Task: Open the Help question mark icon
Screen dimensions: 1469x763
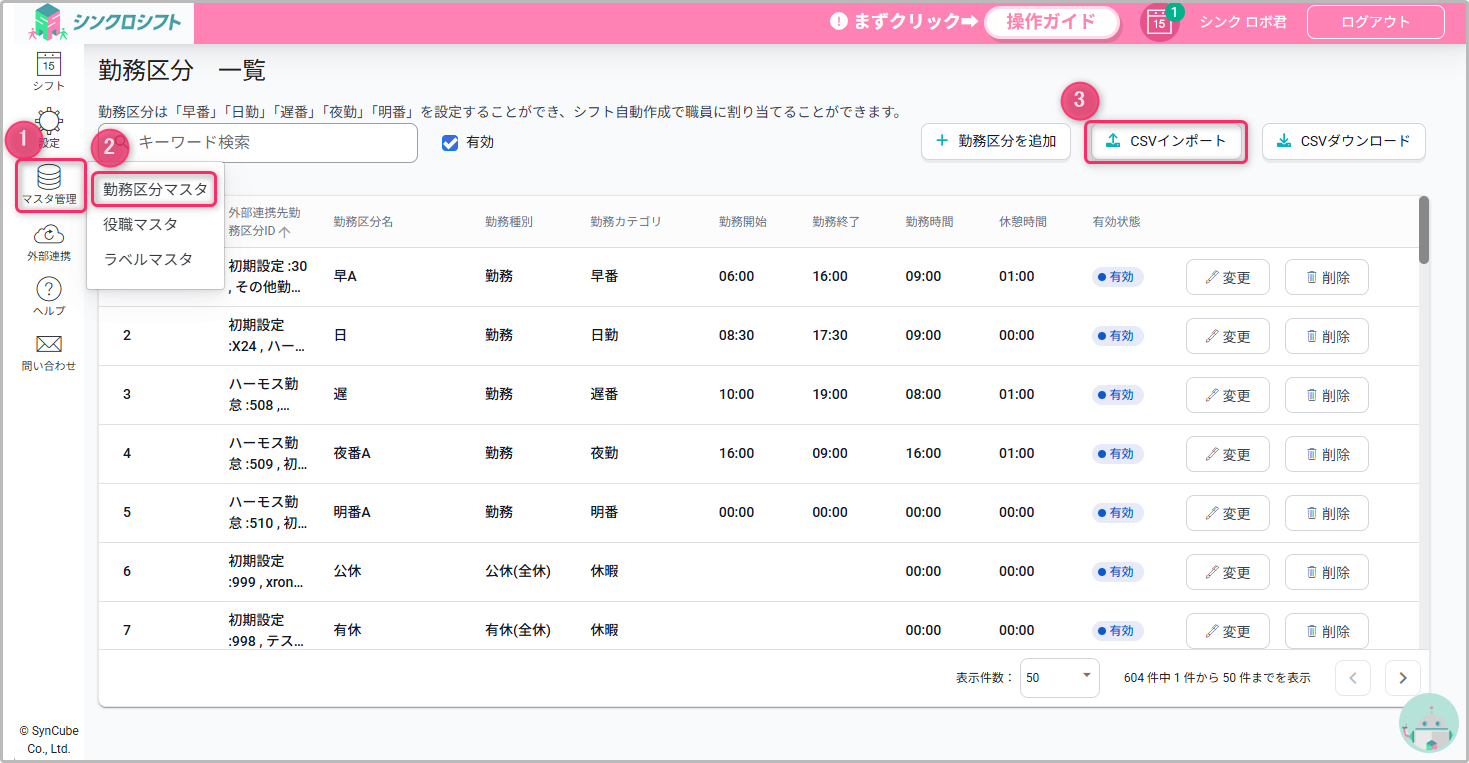Action: click(49, 291)
